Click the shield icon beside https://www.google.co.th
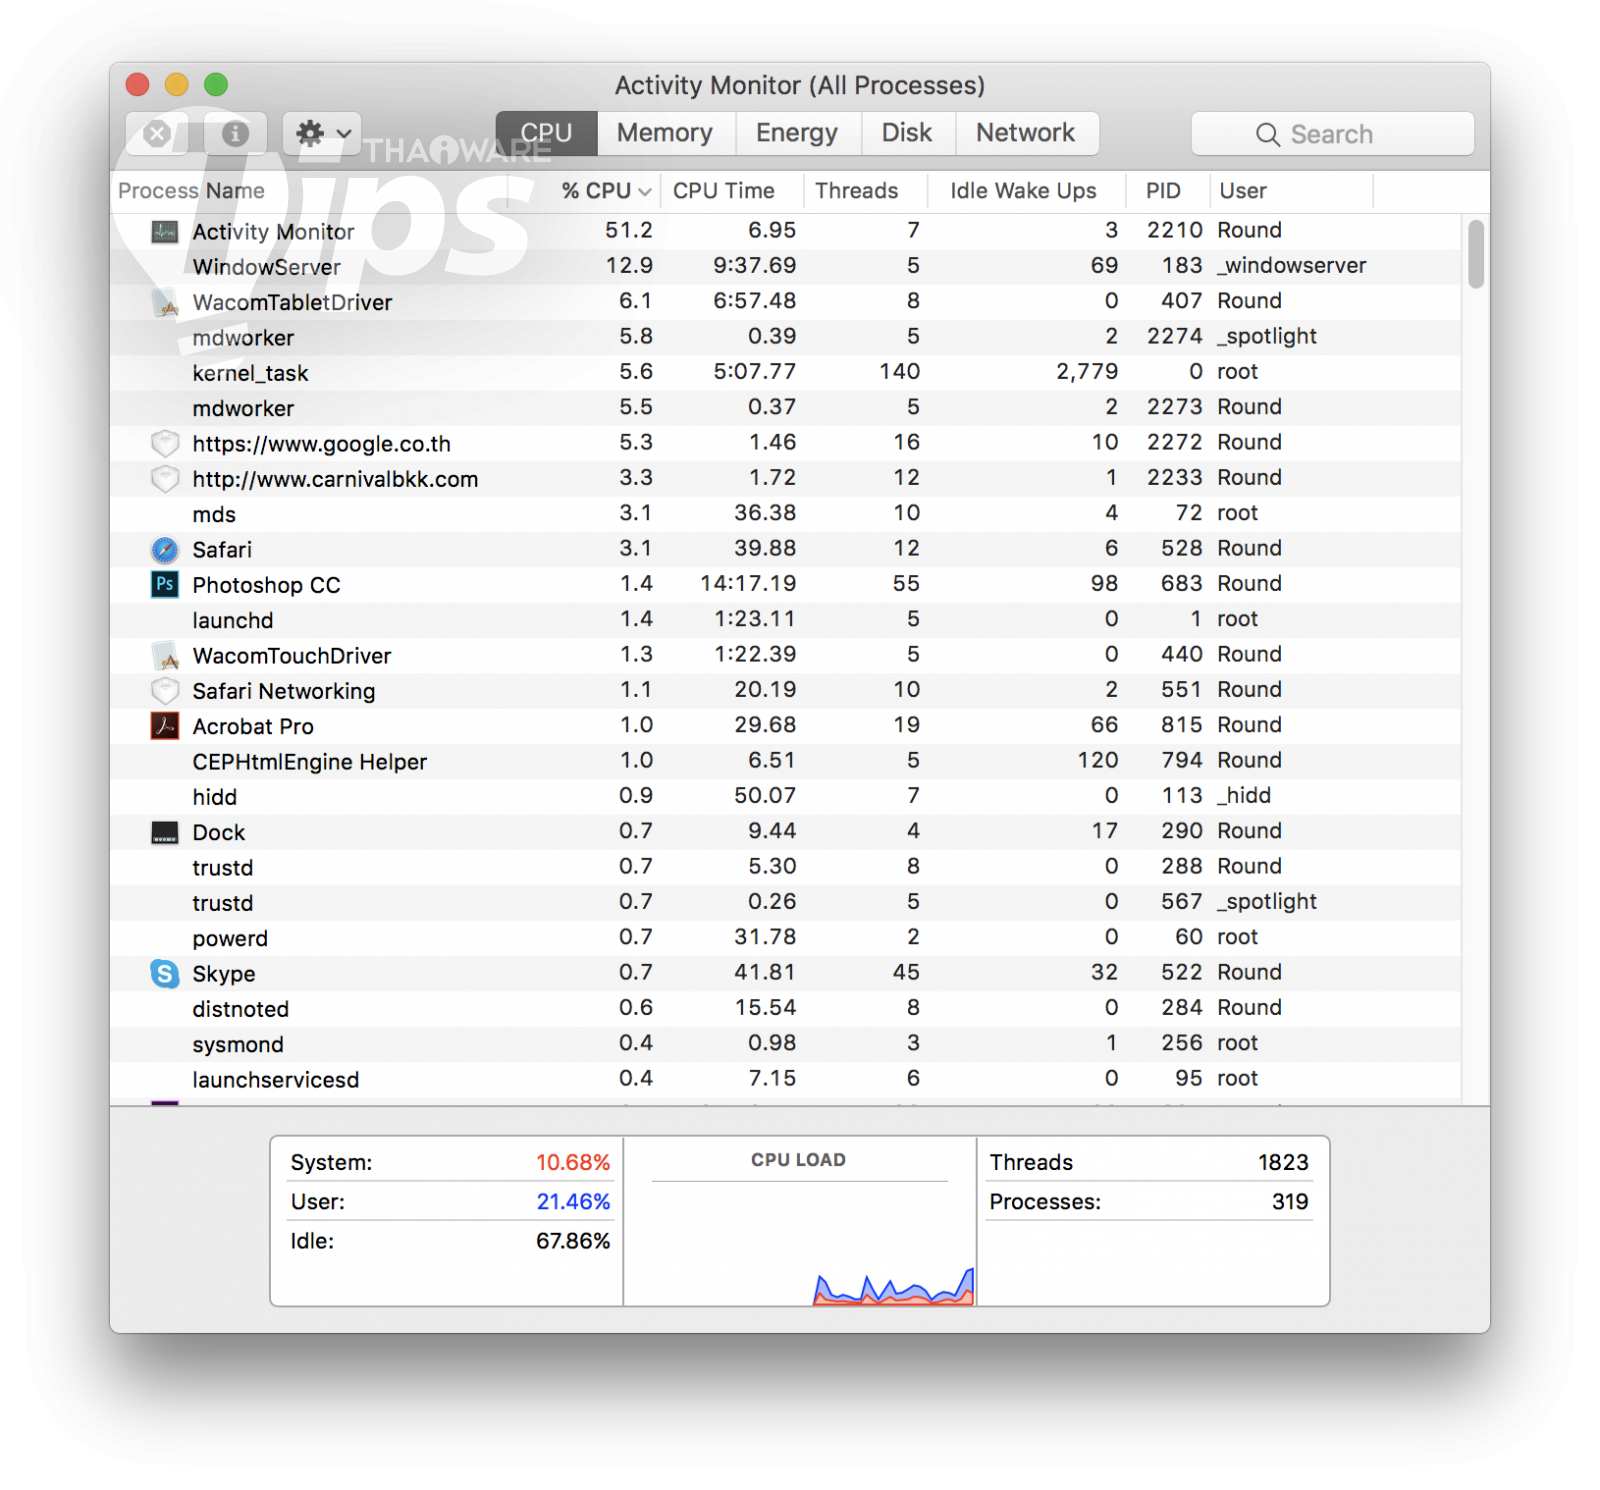The height and width of the screenshot is (1490, 1600). pyautogui.click(x=165, y=443)
